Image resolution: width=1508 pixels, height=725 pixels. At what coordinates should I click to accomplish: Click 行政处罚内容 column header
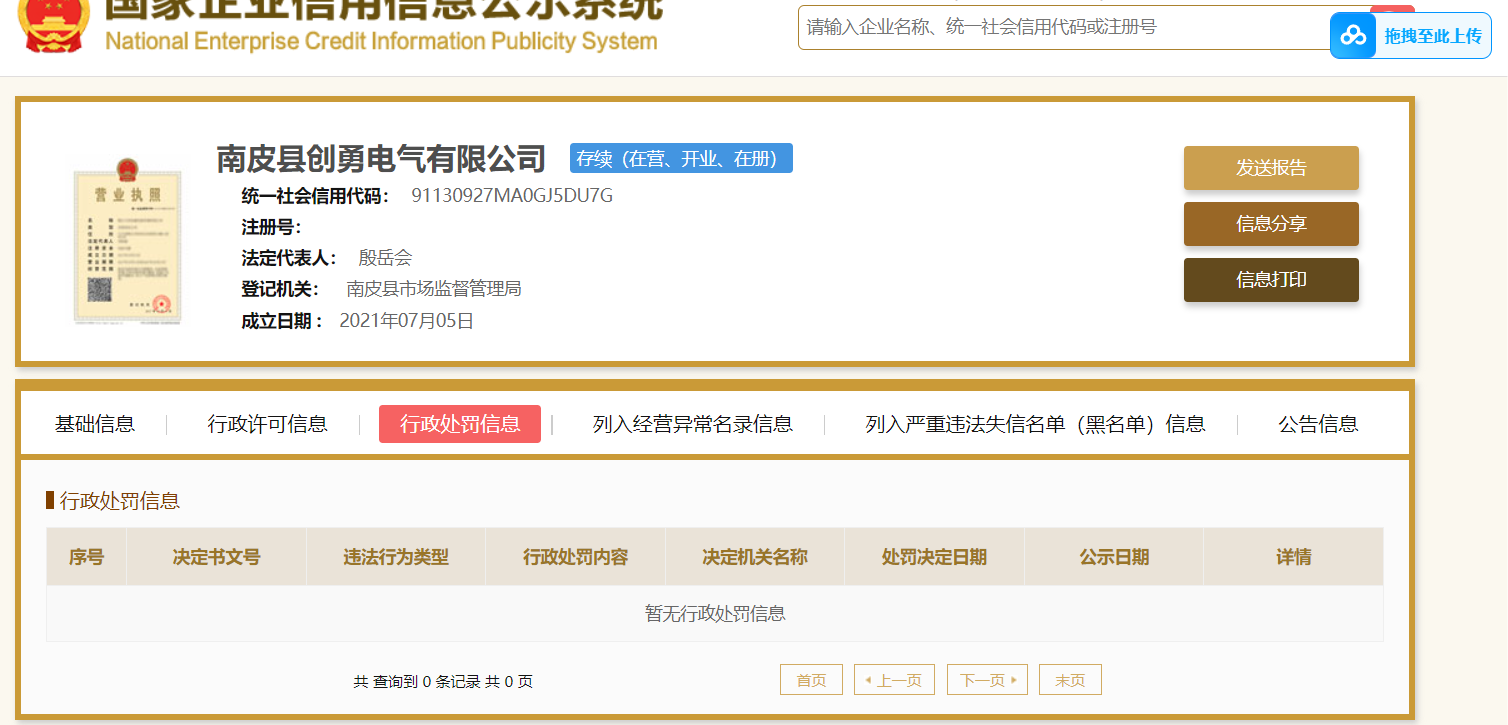coord(575,557)
